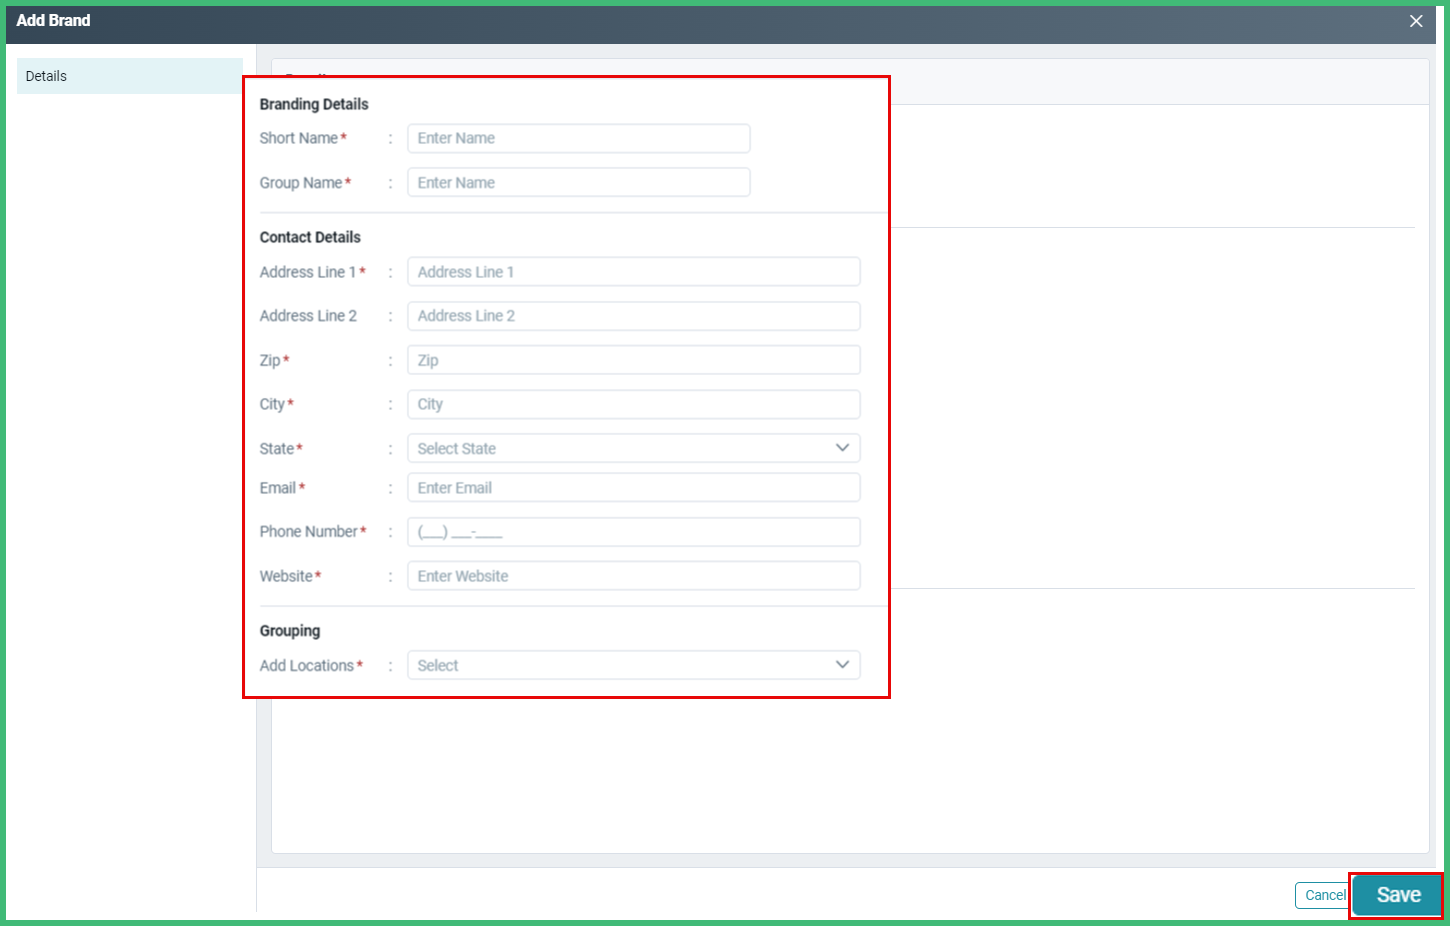
Task: Select the Address Line 1 field
Action: 633,271
